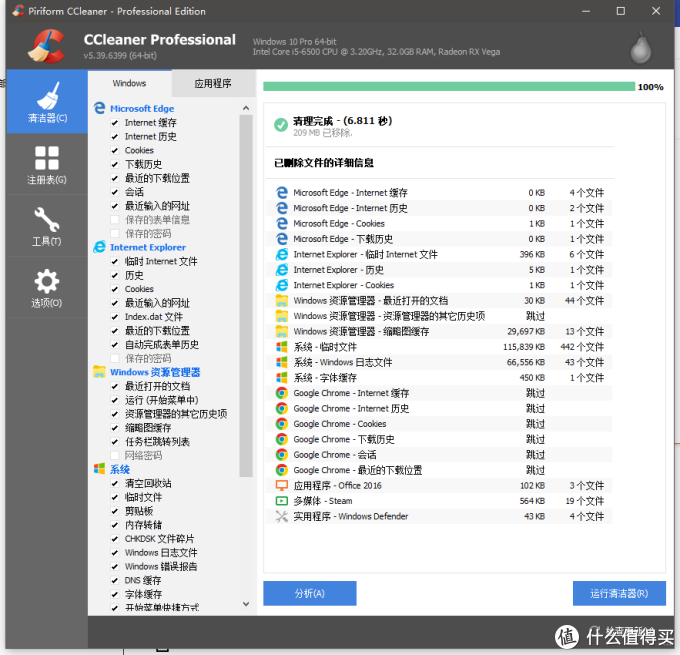
Task: Uncheck 清空回收站 under 系统
Action: click(114, 484)
